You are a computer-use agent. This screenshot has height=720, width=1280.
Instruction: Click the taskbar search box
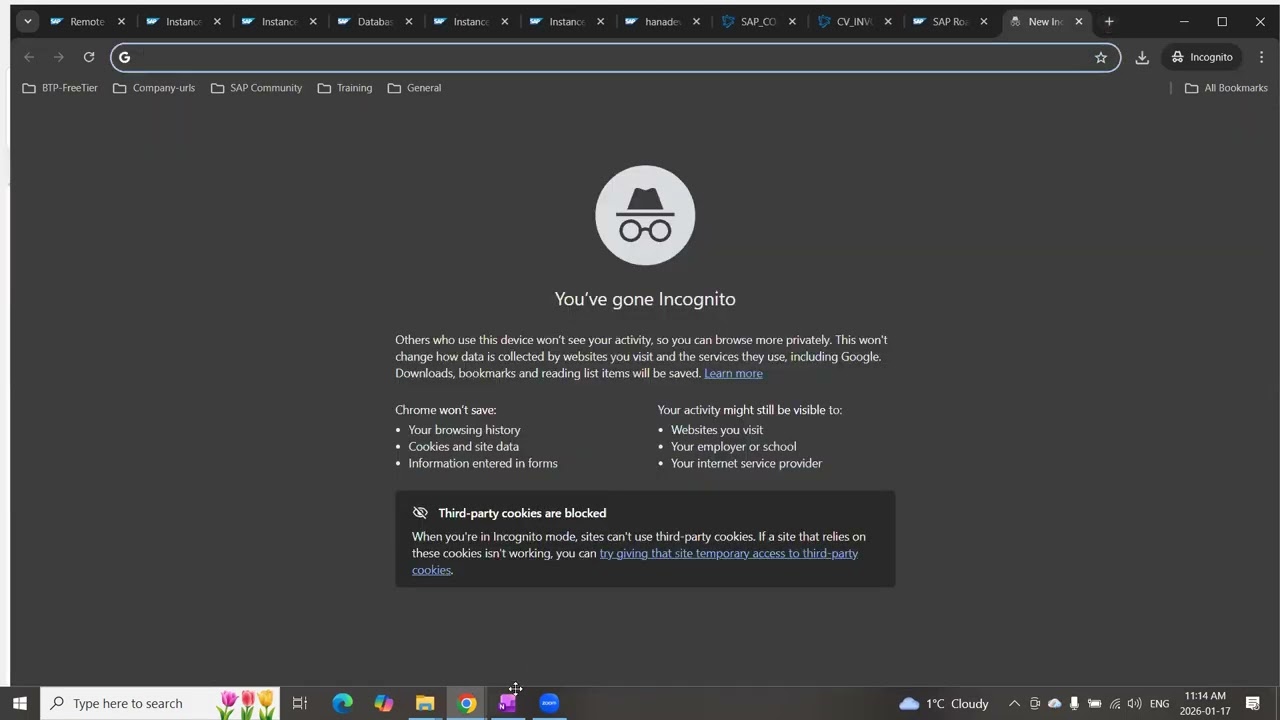tap(161, 703)
